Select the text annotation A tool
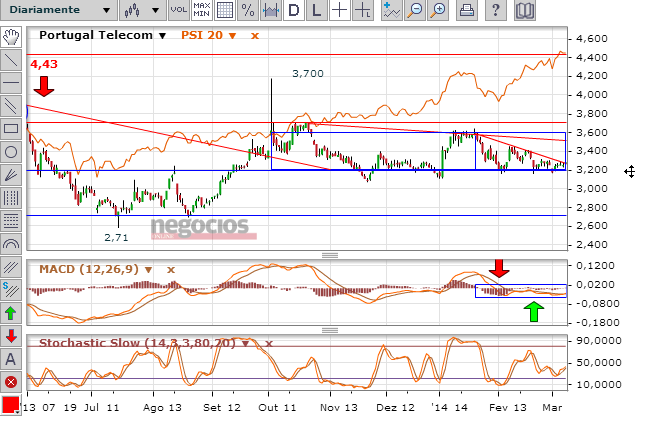The height and width of the screenshot is (421, 647). coord(11,360)
